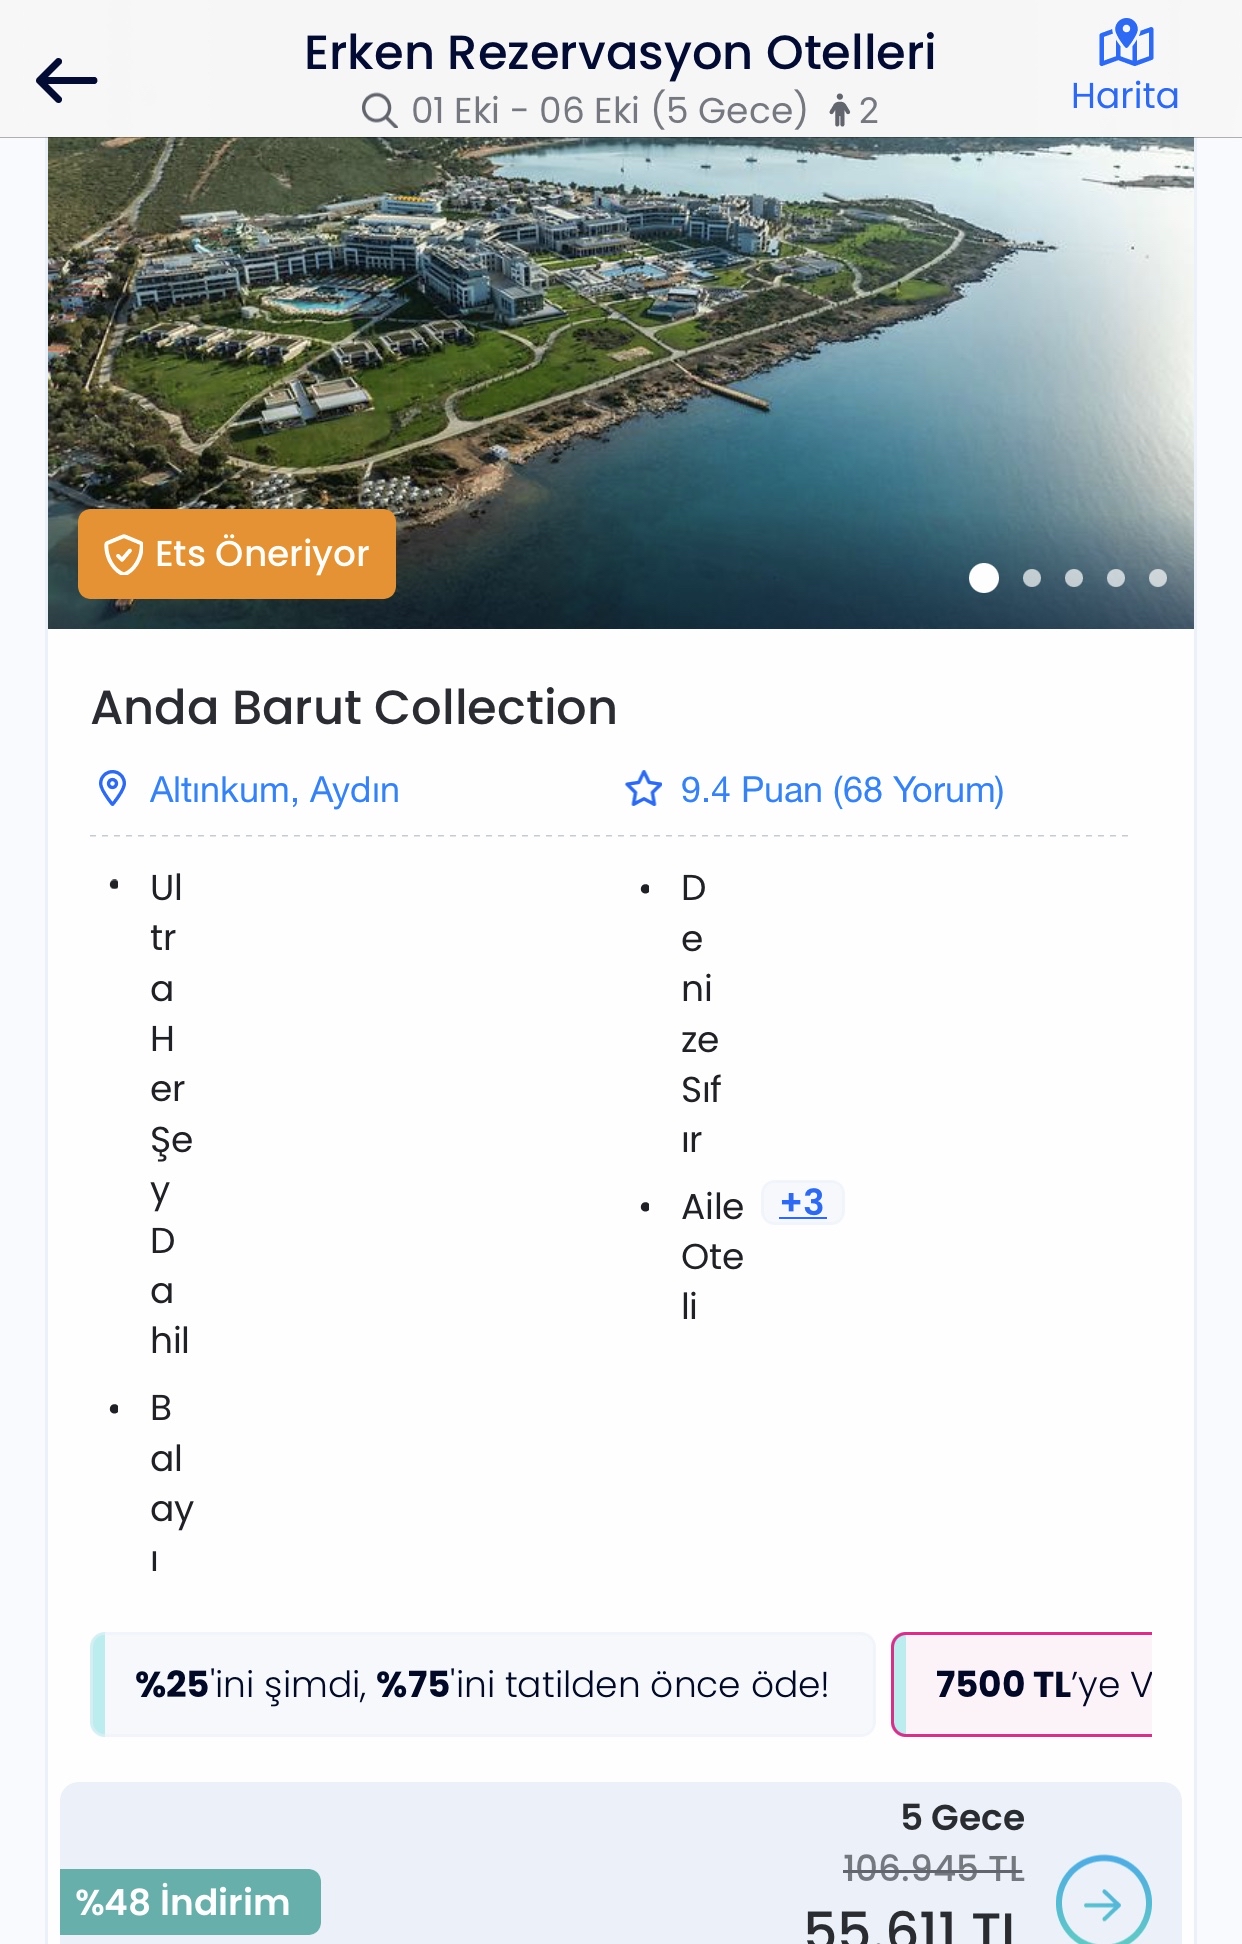The height and width of the screenshot is (1944, 1242).
Task: Open the Harita map view
Action: coord(1125,66)
